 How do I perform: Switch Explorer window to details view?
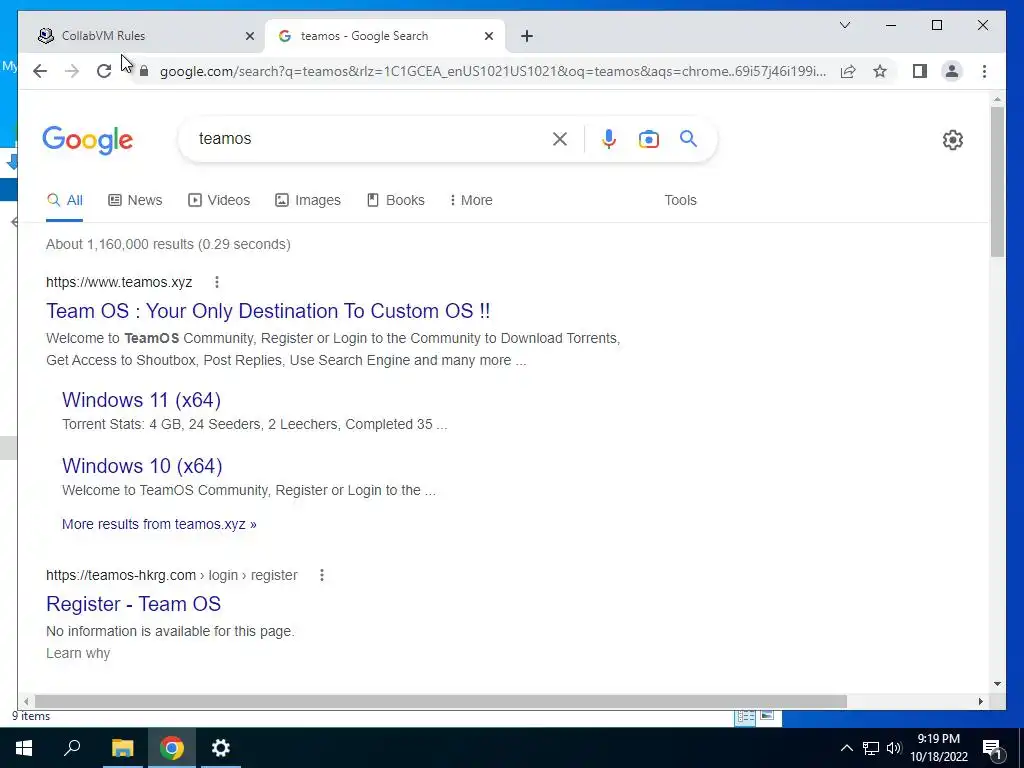745,716
